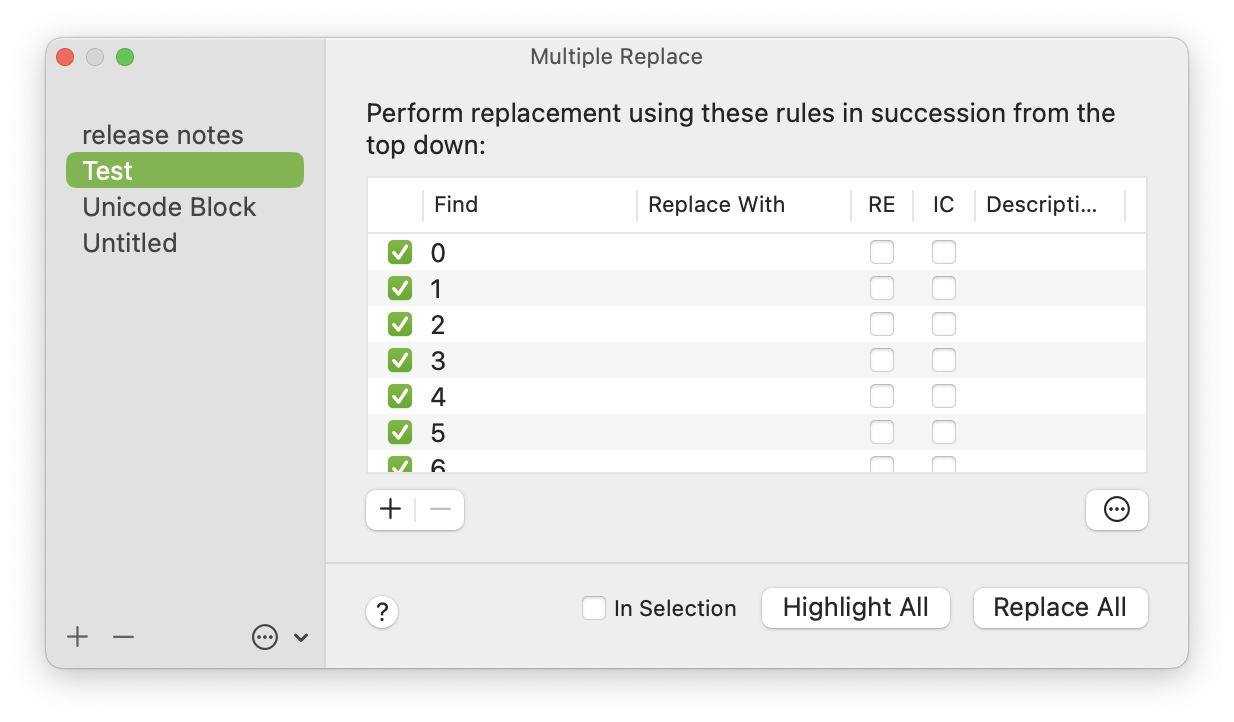Select the Untitled preset
Image resolution: width=1234 pixels, height=722 pixels.
[x=129, y=242]
